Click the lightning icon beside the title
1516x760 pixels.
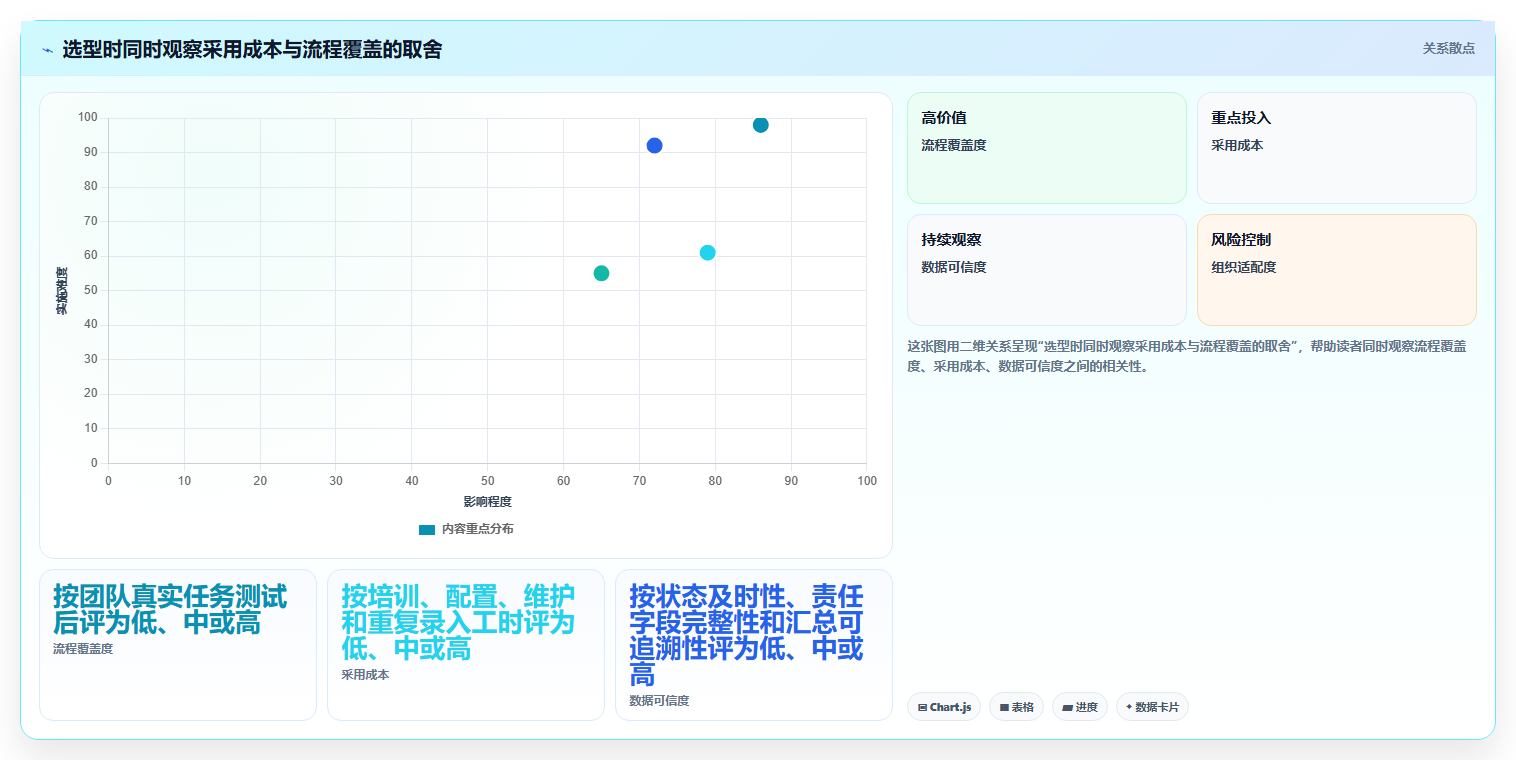(x=47, y=50)
